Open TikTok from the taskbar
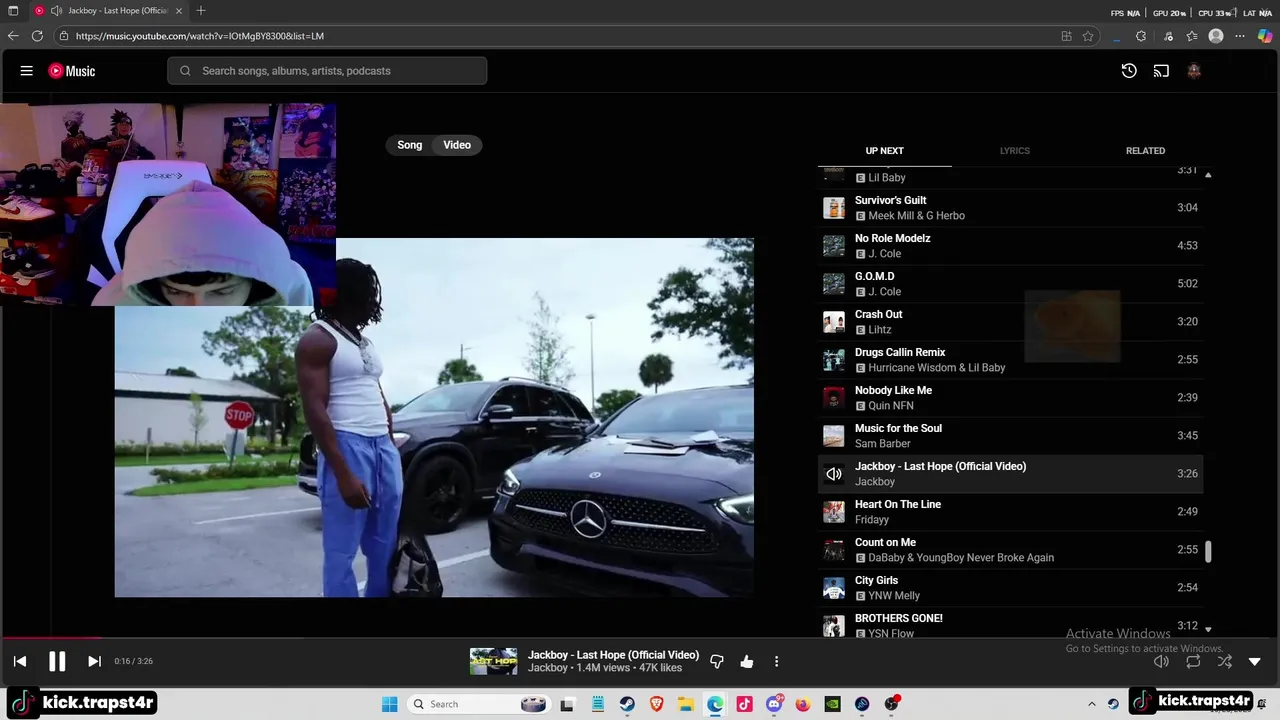1280x720 pixels. click(x=744, y=704)
